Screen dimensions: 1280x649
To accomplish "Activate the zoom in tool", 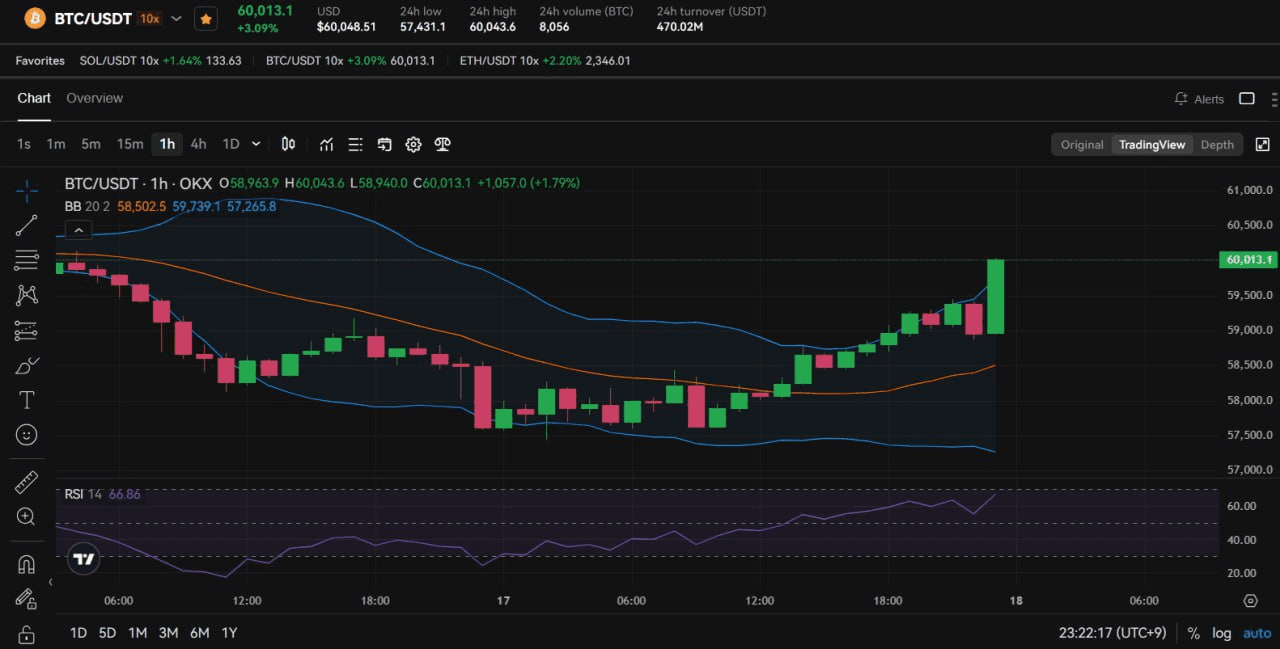I will 27,517.
